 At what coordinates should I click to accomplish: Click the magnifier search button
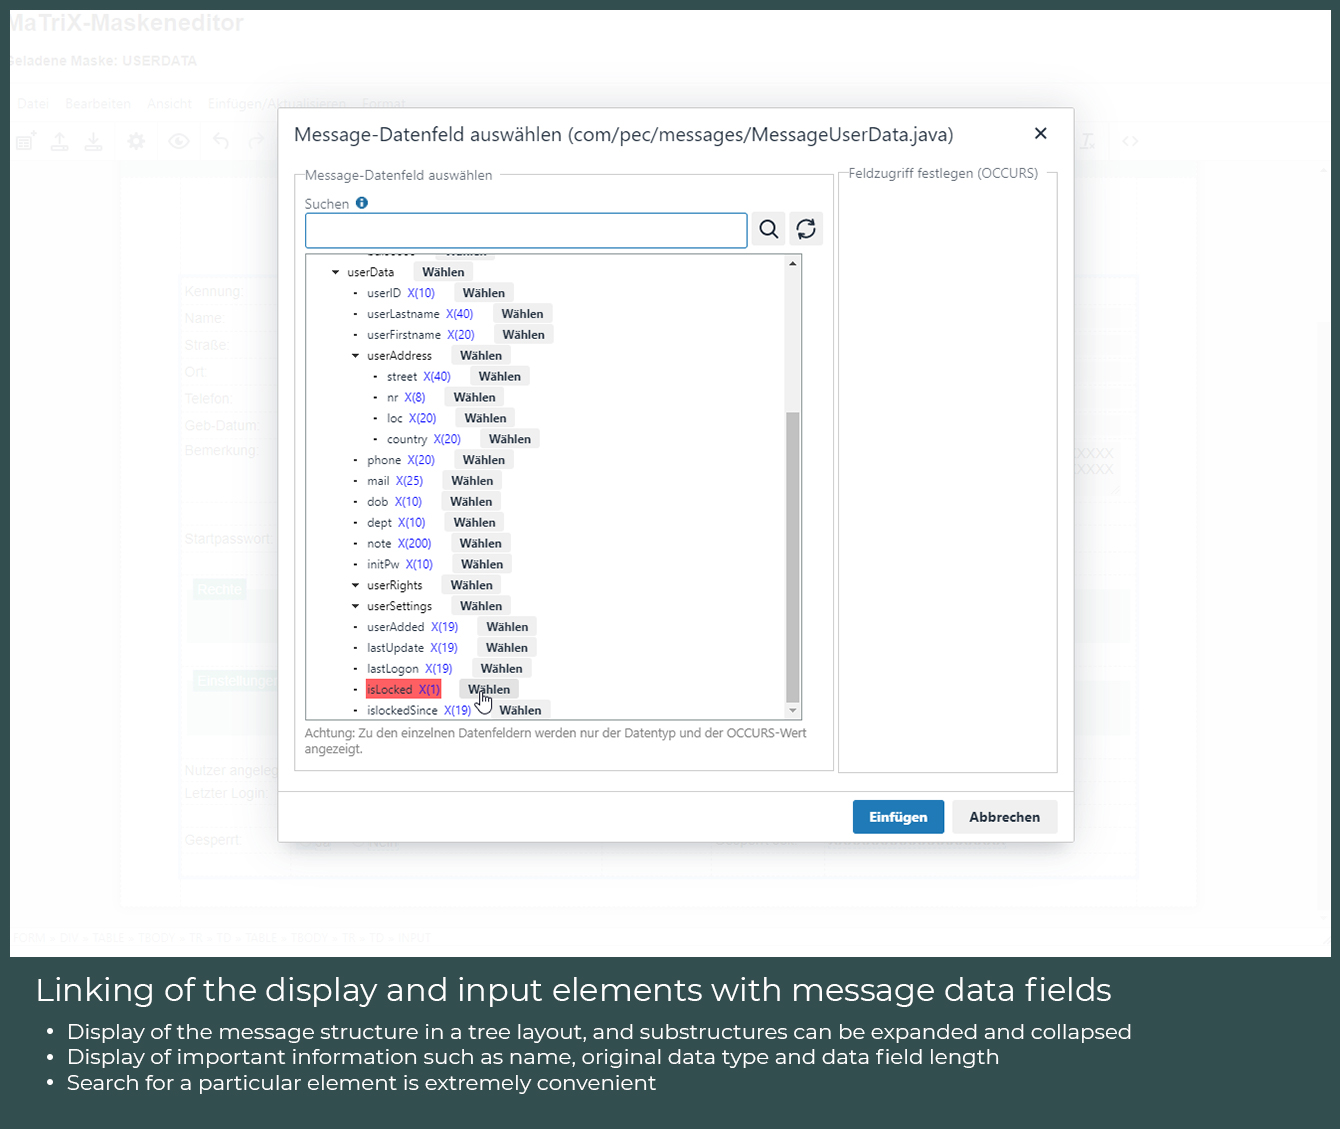[768, 230]
